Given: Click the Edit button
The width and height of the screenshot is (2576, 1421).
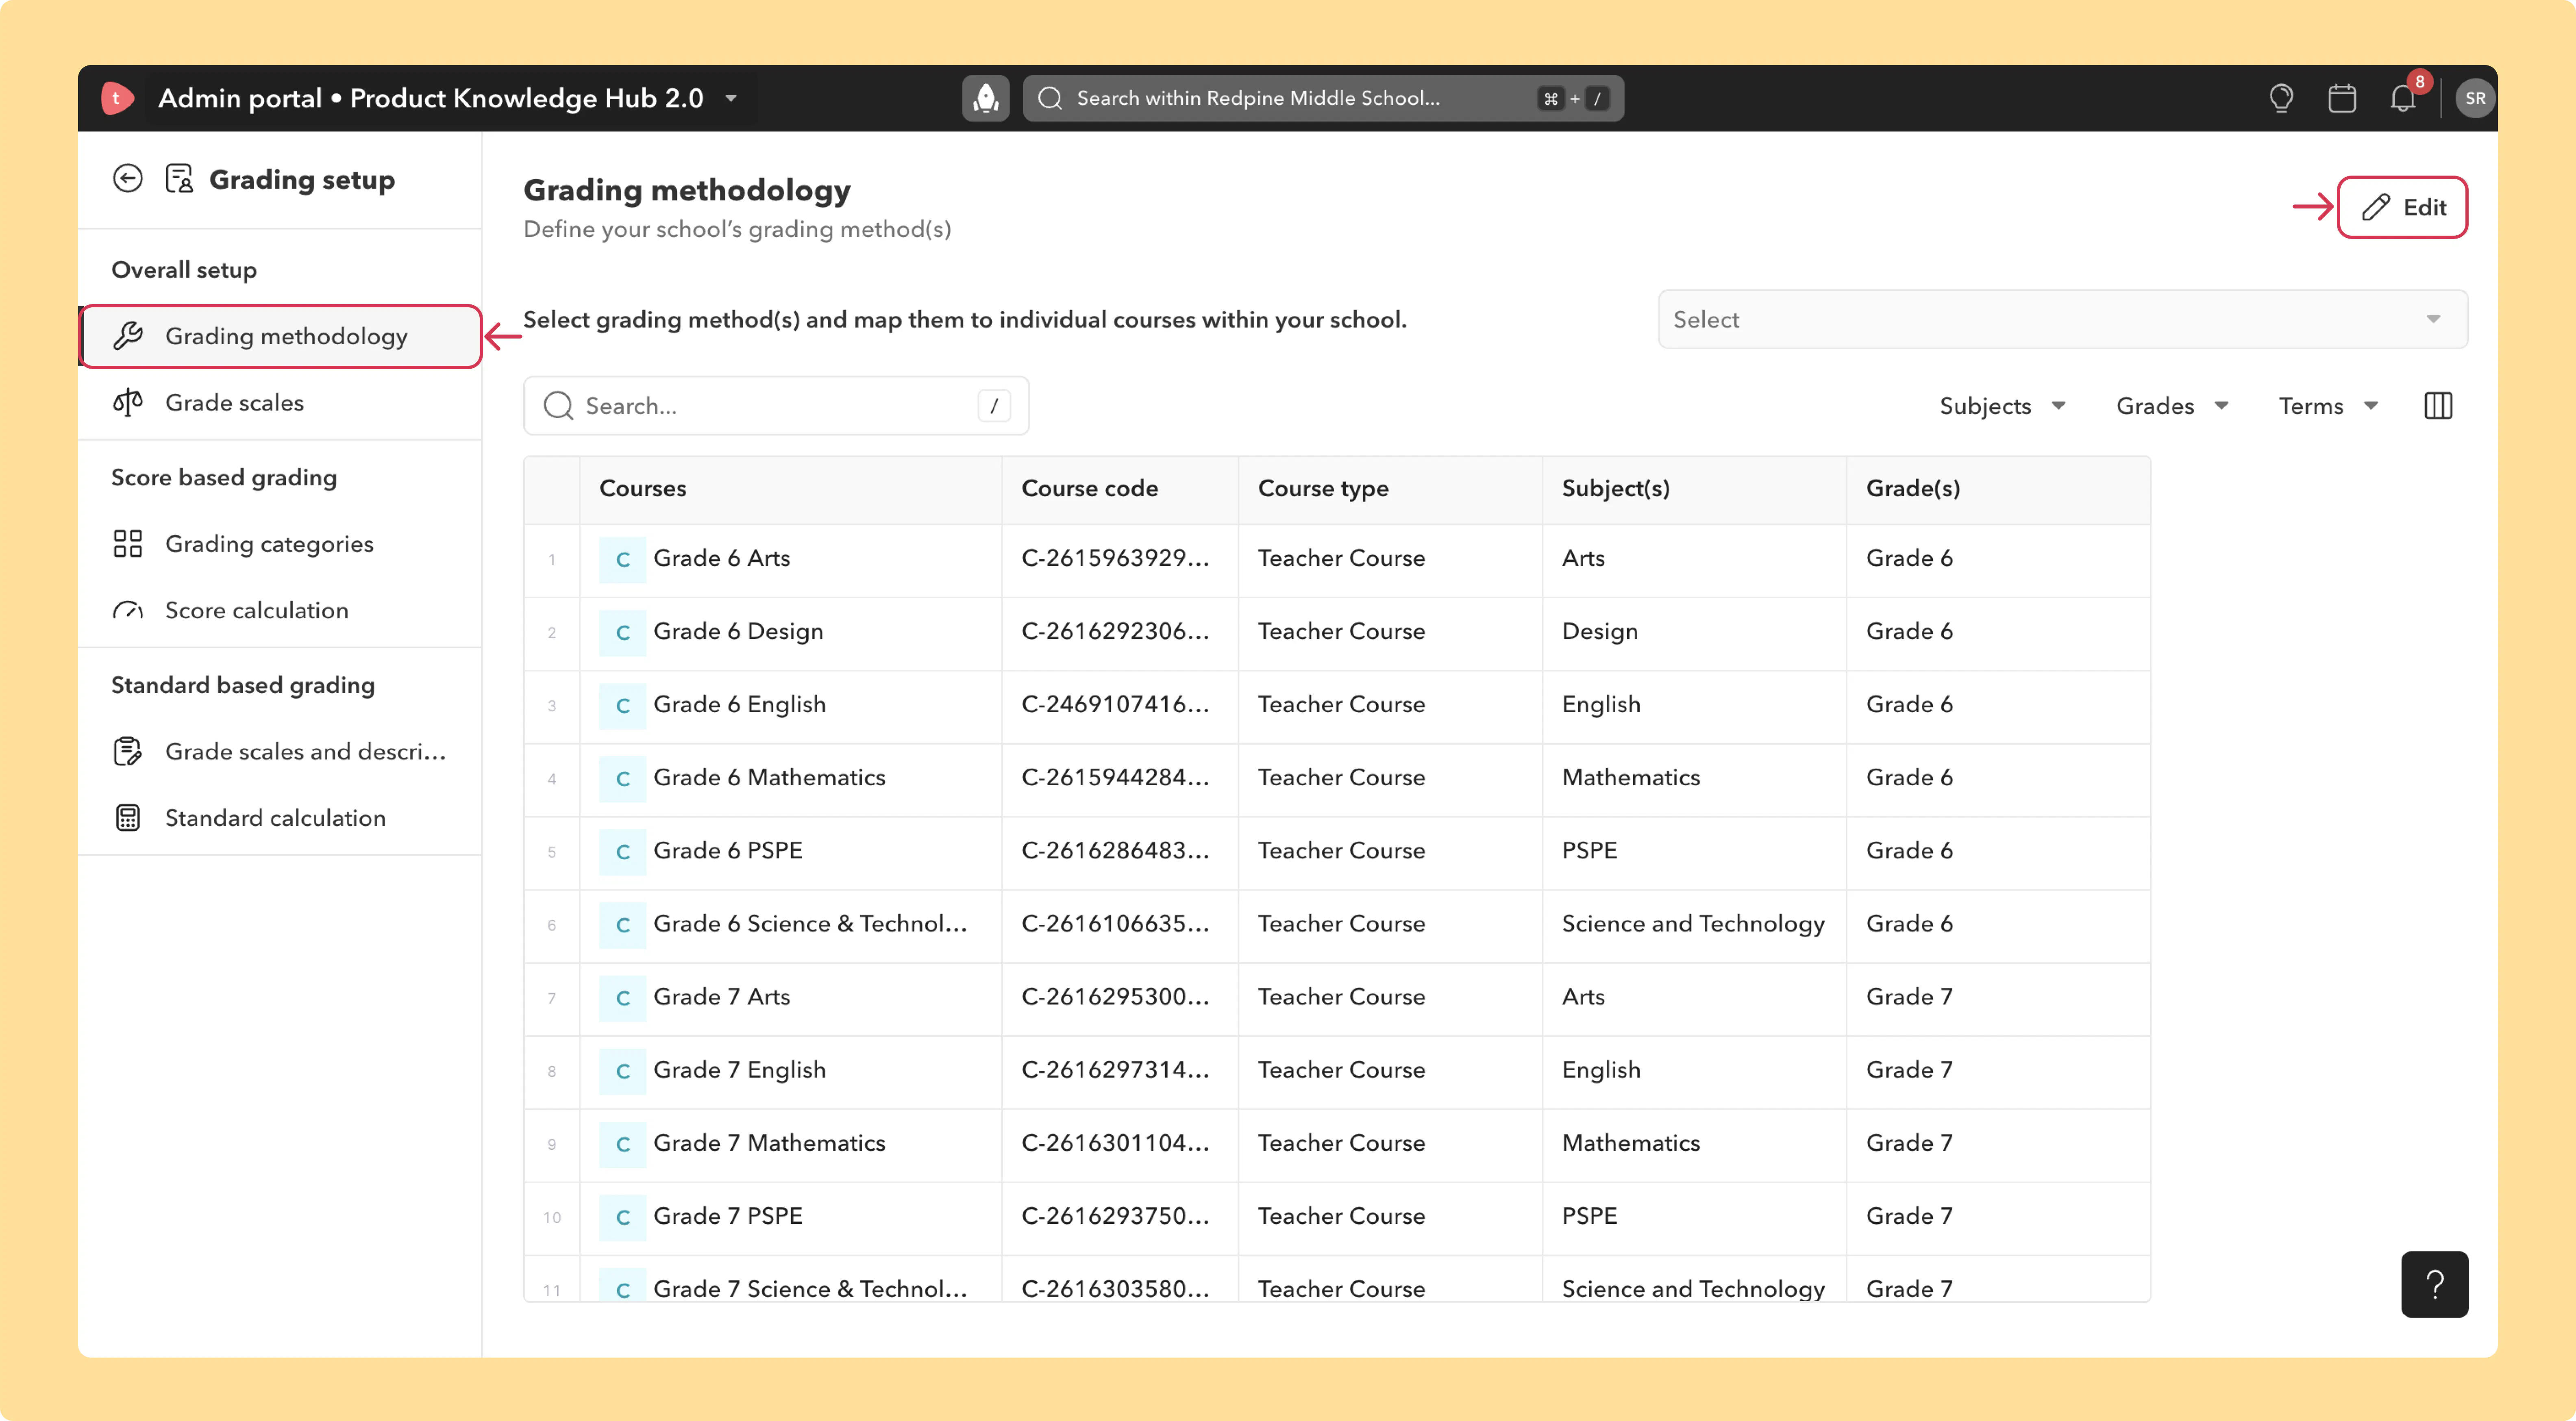Looking at the screenshot, I should pyautogui.click(x=2403, y=207).
